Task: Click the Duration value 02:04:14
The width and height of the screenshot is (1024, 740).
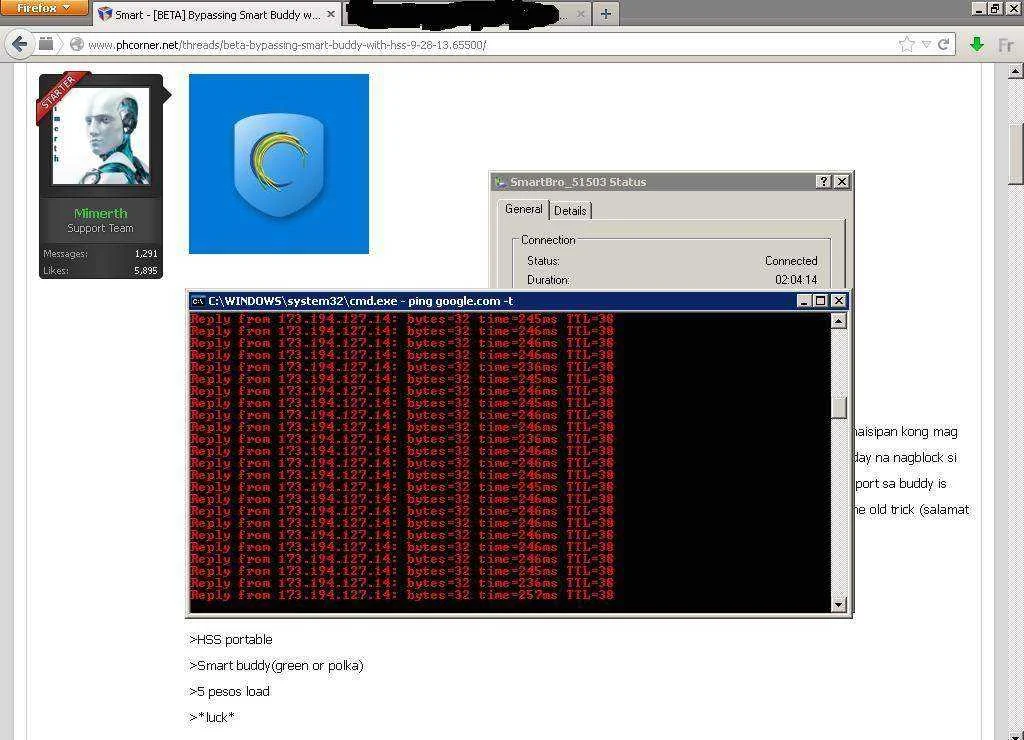Action: (x=796, y=280)
